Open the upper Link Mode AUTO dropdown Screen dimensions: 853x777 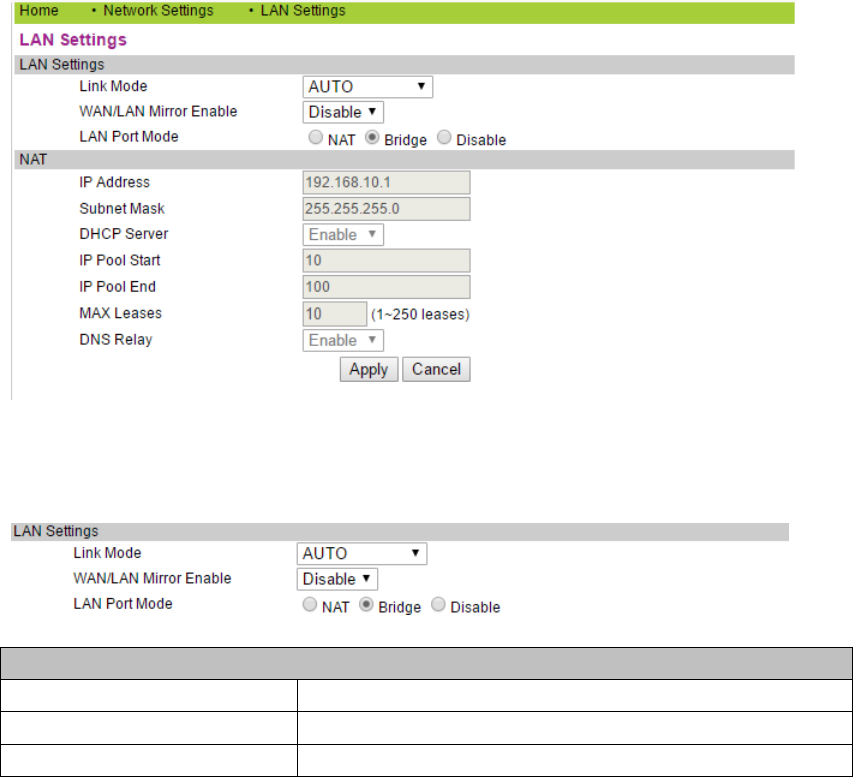(x=368, y=87)
